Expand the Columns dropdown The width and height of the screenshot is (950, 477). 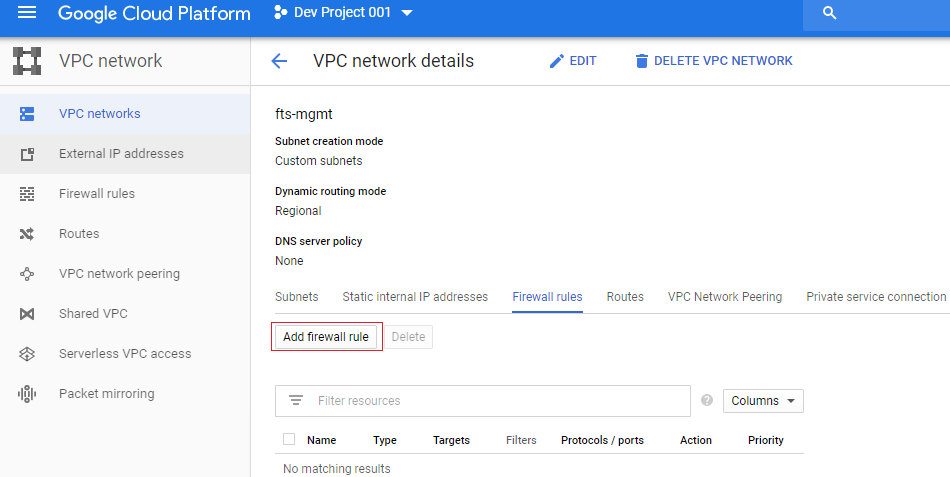point(763,401)
